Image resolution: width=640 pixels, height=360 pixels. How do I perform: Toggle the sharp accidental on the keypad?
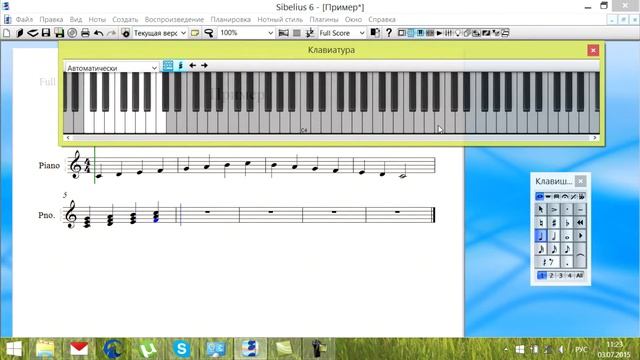coord(554,222)
